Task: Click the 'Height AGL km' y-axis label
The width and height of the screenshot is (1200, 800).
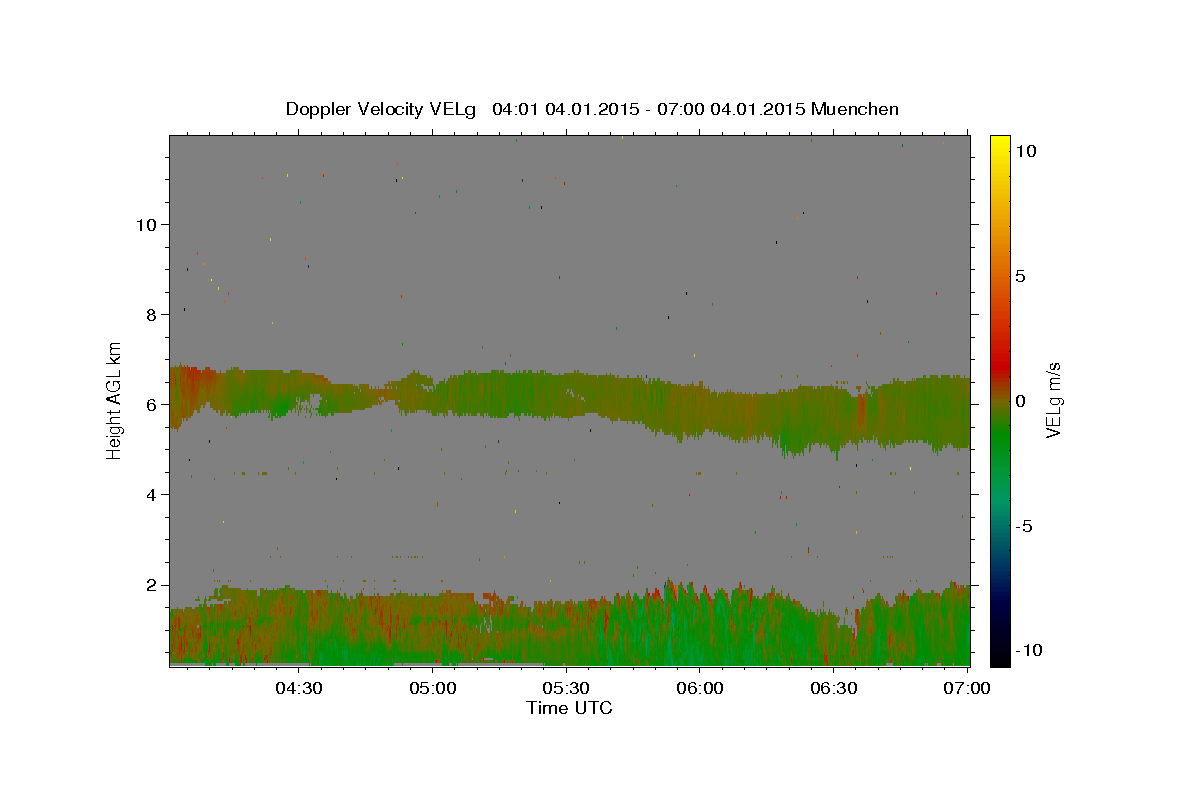Action: pyautogui.click(x=115, y=400)
